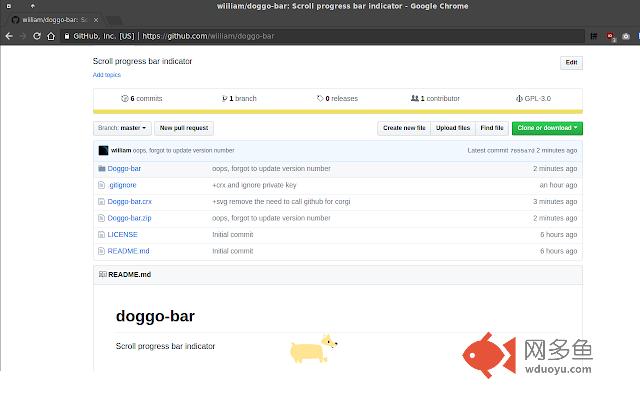
Task: Click the Add topics link
Action: [x=107, y=75]
